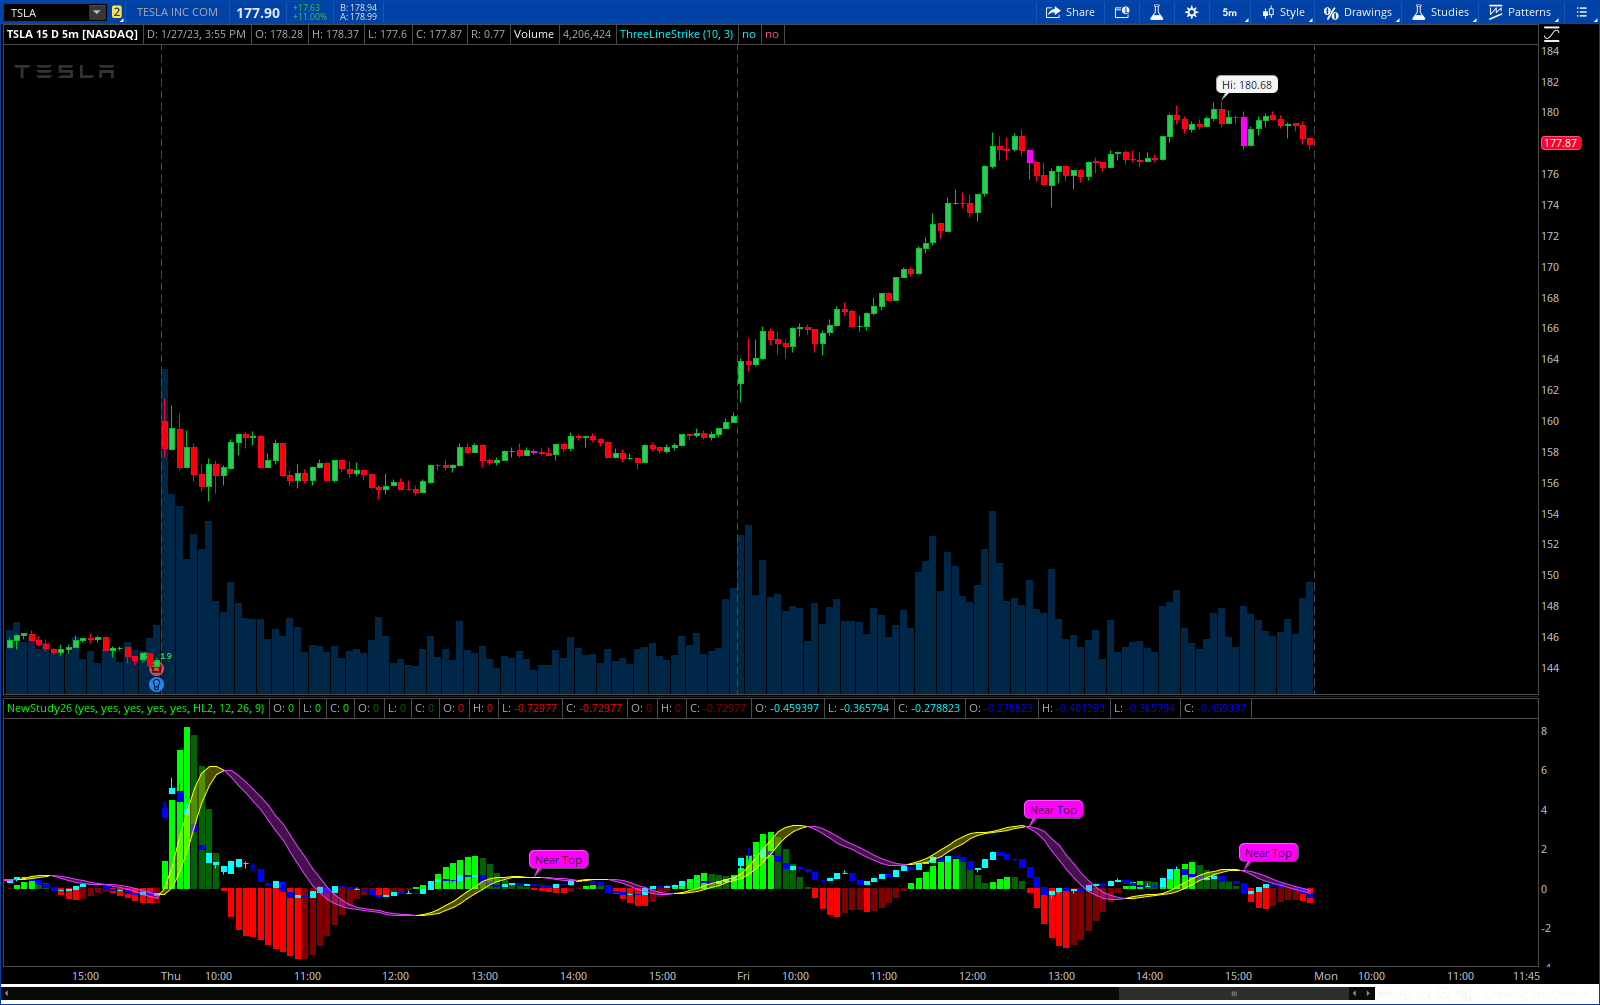Open the Style dropdown menu
This screenshot has width=1600, height=1005.
1283,12
